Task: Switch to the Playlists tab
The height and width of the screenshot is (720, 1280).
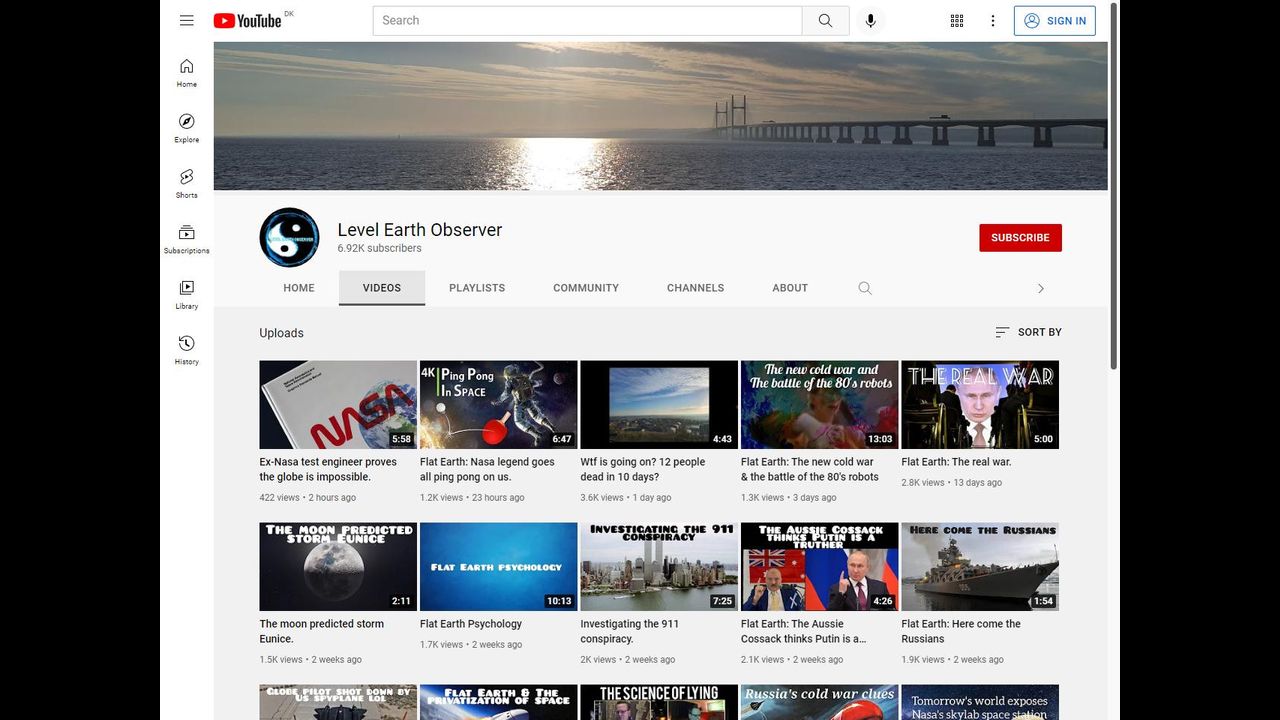Action: [x=477, y=288]
